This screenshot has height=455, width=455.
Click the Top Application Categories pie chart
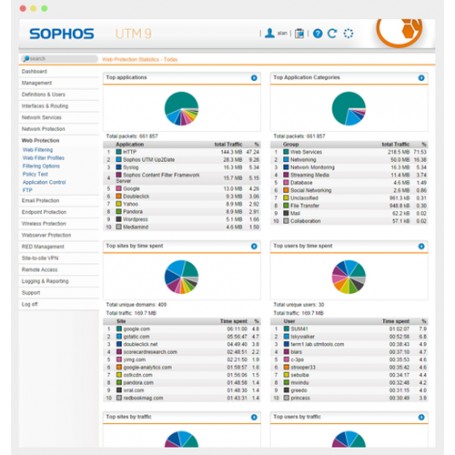pyautogui.click(x=349, y=109)
